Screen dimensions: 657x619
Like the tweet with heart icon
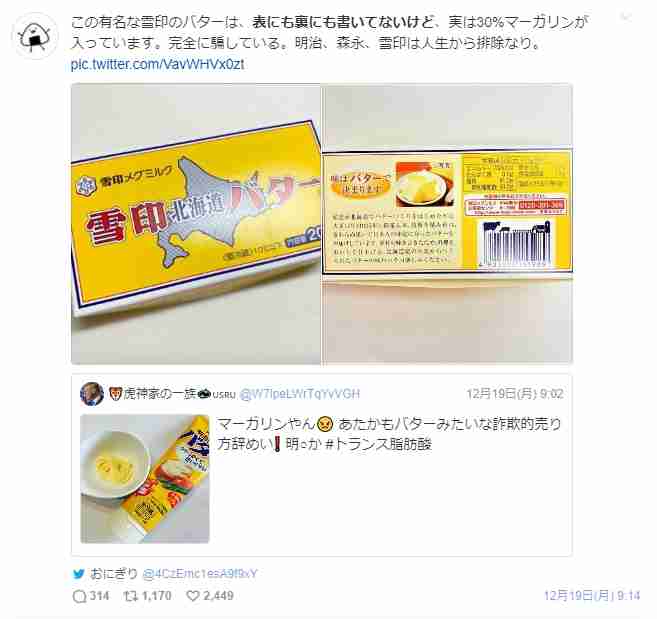(x=192, y=596)
